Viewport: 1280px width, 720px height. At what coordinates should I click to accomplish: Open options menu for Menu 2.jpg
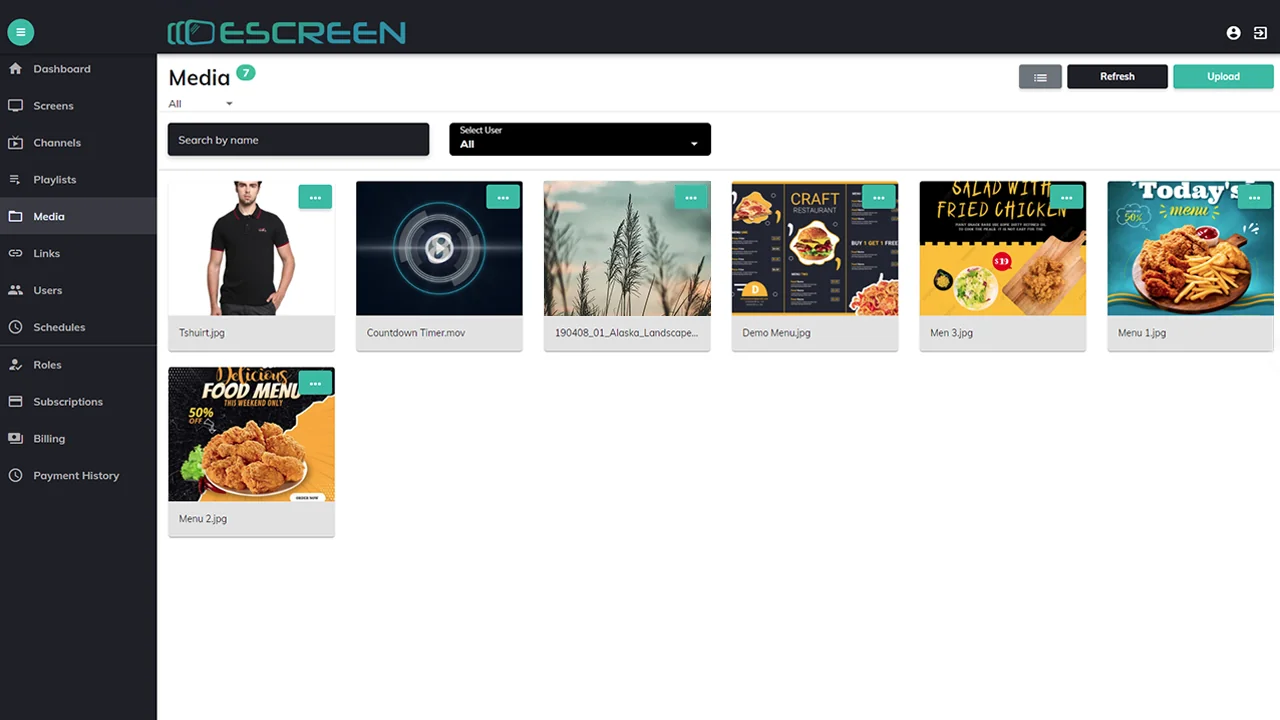coord(315,383)
